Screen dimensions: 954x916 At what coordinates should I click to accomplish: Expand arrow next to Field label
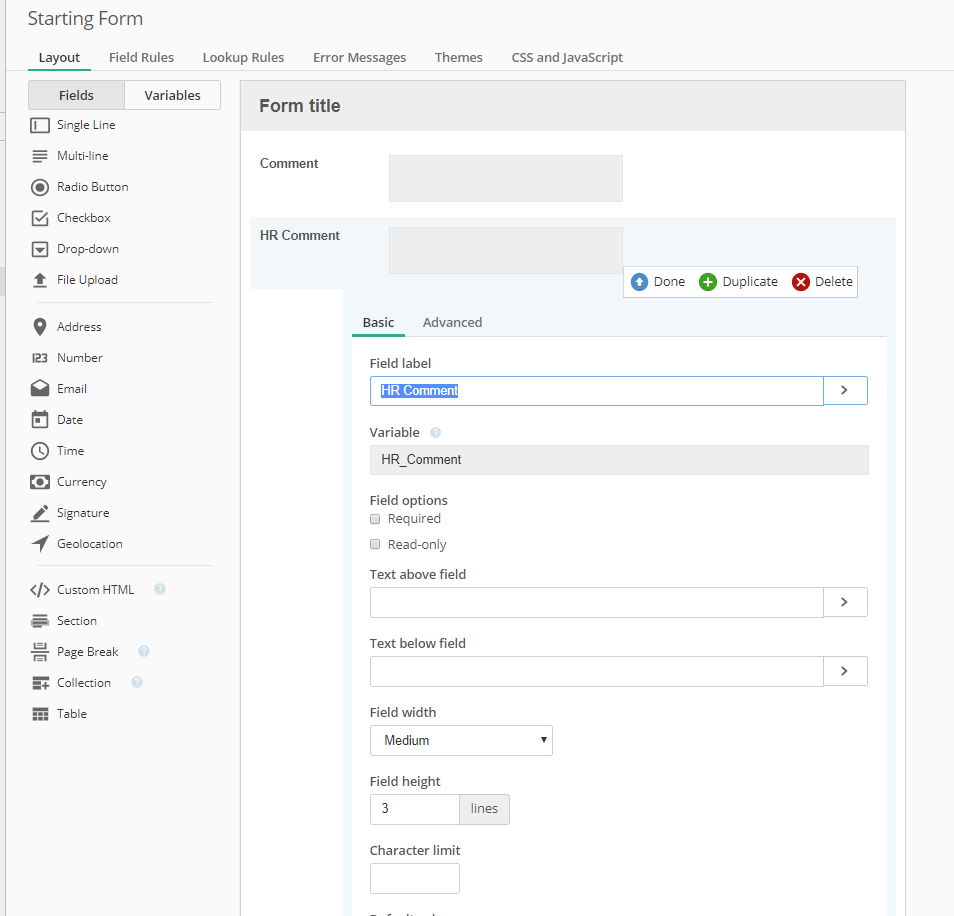click(845, 390)
